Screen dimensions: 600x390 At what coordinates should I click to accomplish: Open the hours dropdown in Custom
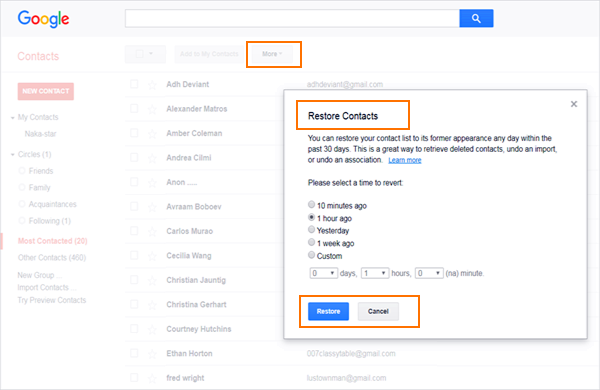[375, 273]
